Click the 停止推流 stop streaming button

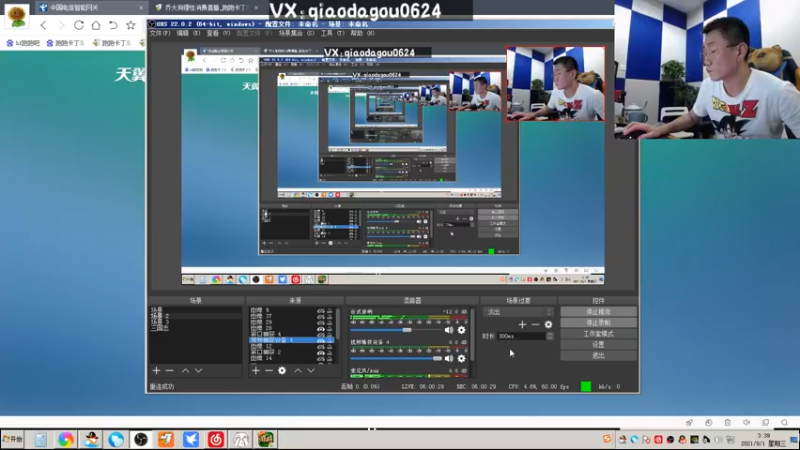point(598,311)
